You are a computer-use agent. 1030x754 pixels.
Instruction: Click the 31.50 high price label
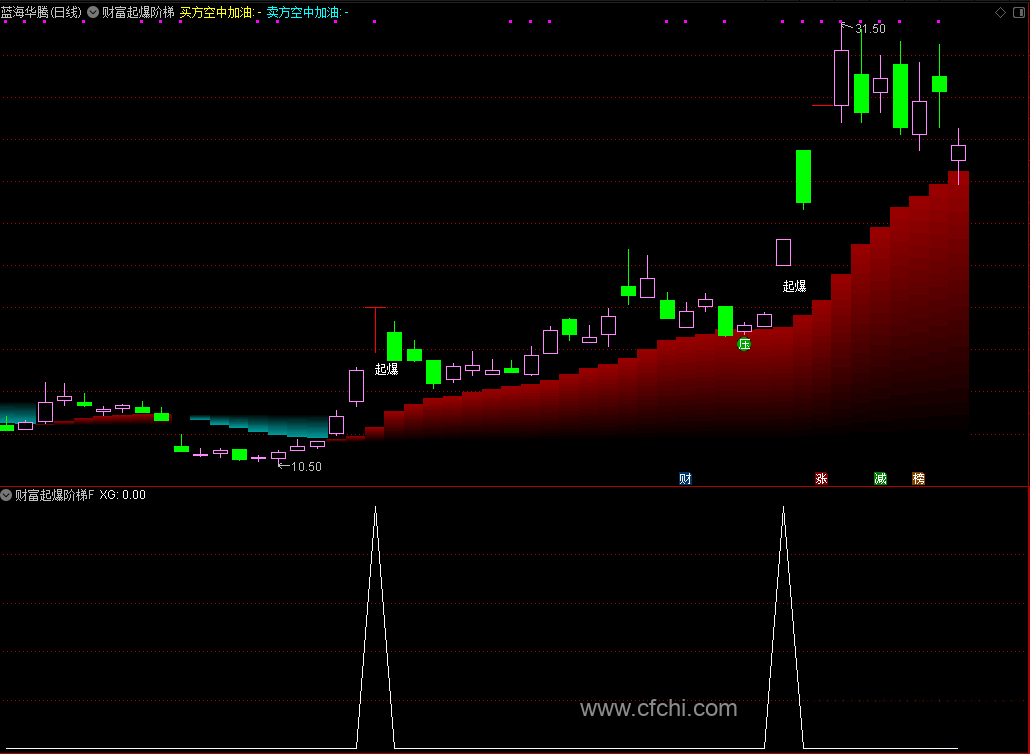point(870,28)
